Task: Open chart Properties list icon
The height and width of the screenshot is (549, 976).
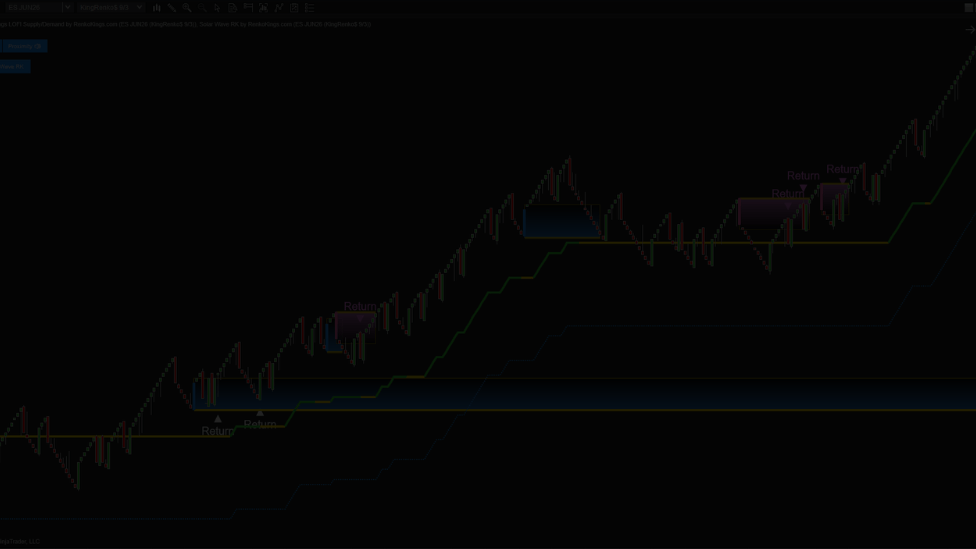Action: coord(310,7)
